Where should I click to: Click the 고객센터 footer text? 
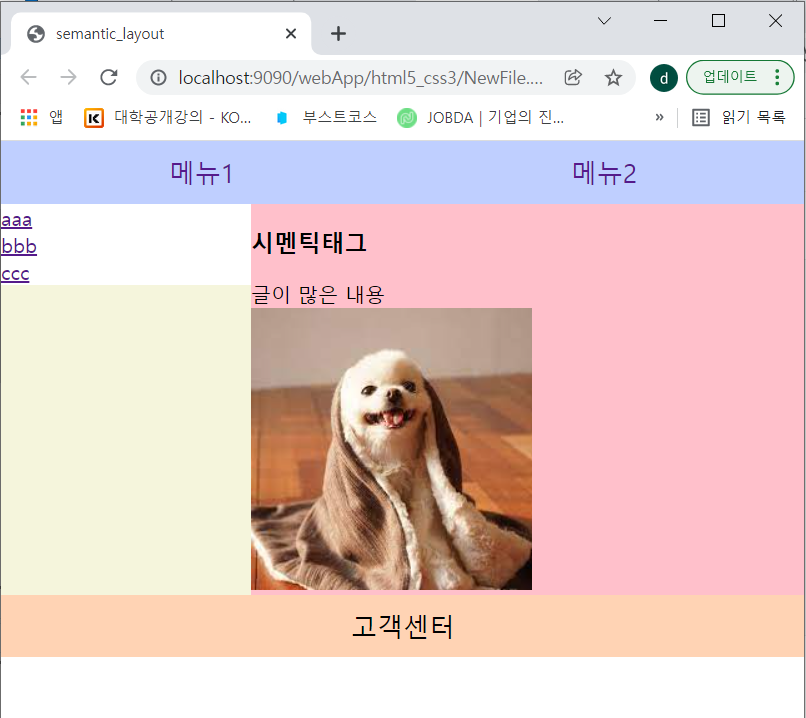(x=402, y=627)
